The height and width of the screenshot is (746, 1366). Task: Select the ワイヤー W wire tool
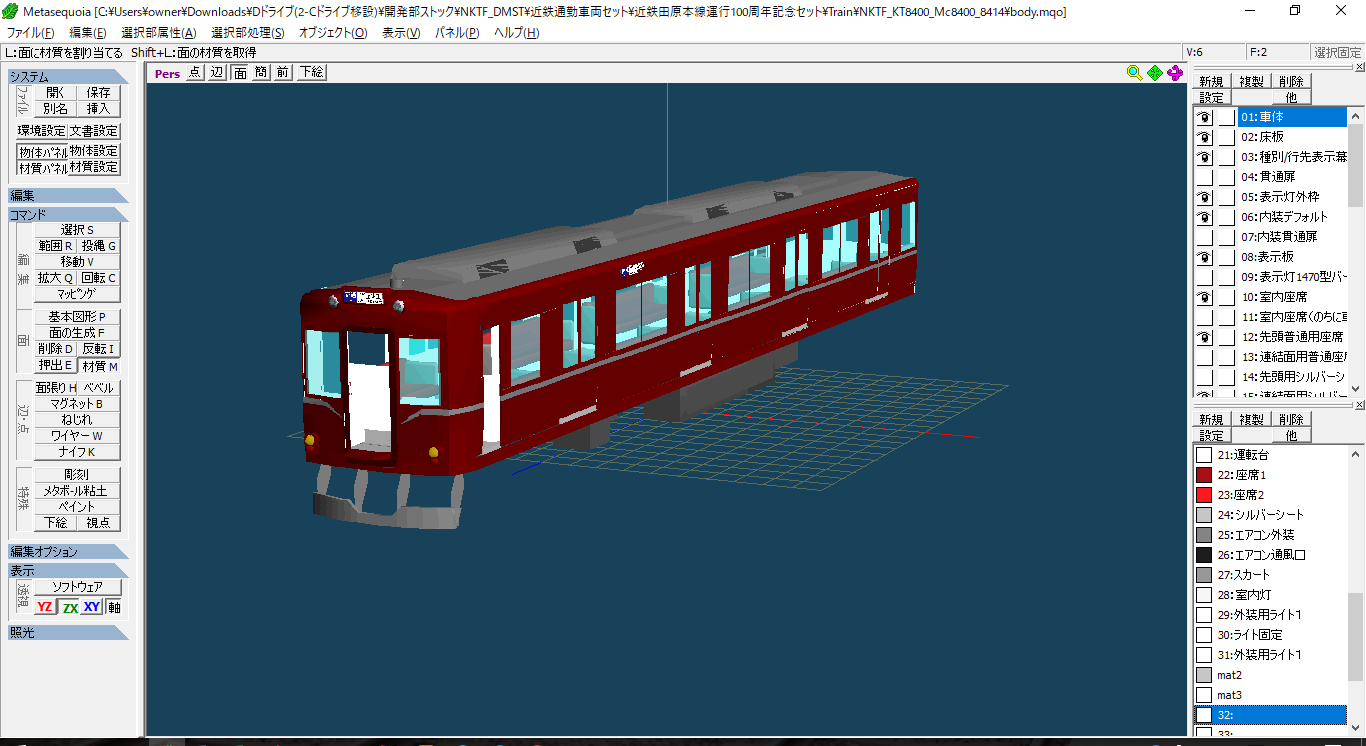(77, 436)
